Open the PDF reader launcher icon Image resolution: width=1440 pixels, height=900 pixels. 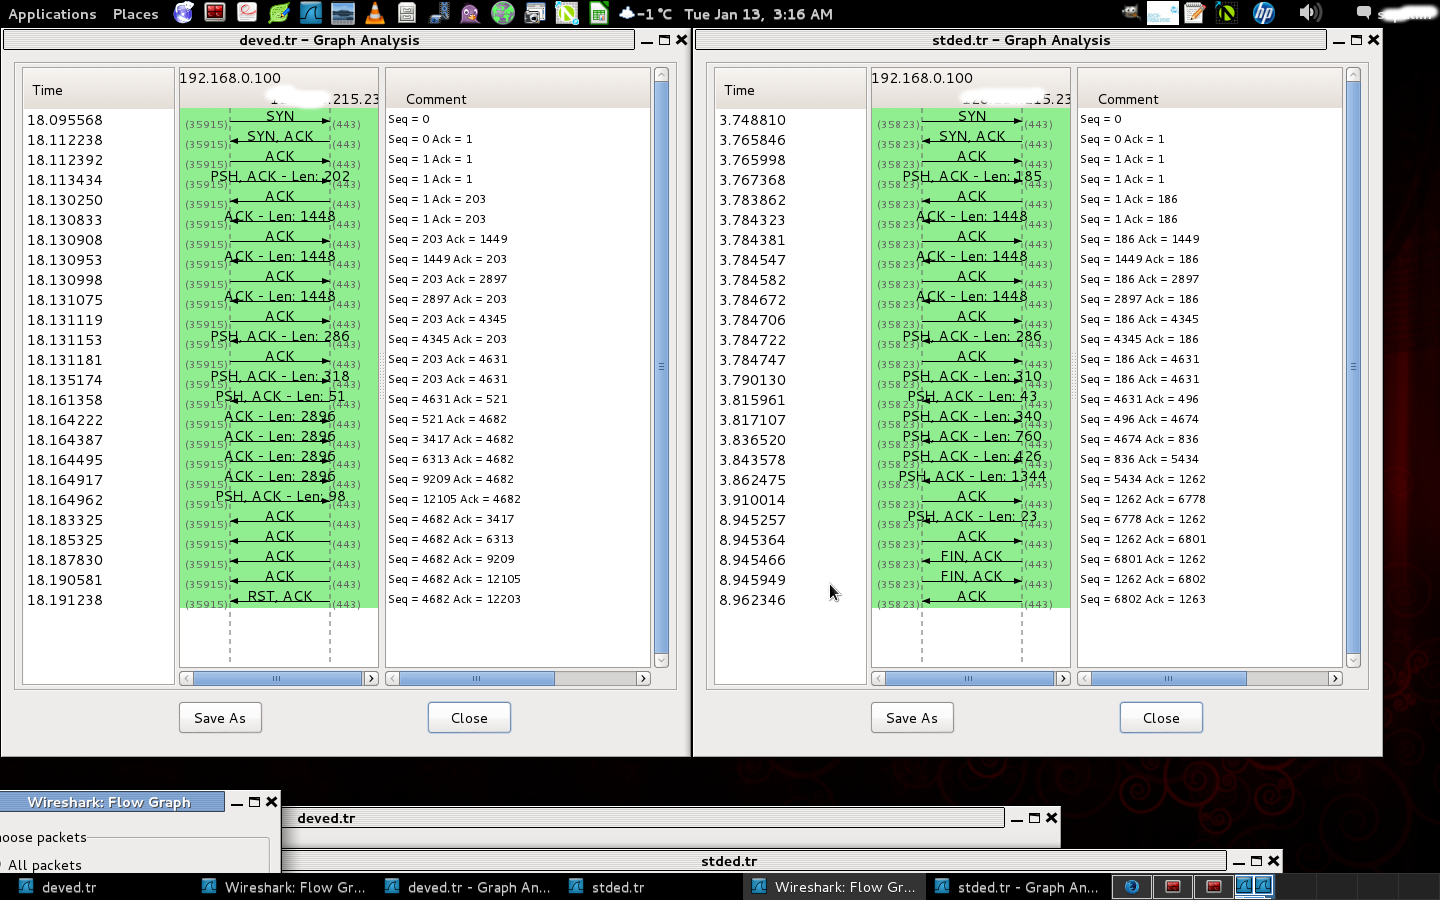click(x=247, y=13)
